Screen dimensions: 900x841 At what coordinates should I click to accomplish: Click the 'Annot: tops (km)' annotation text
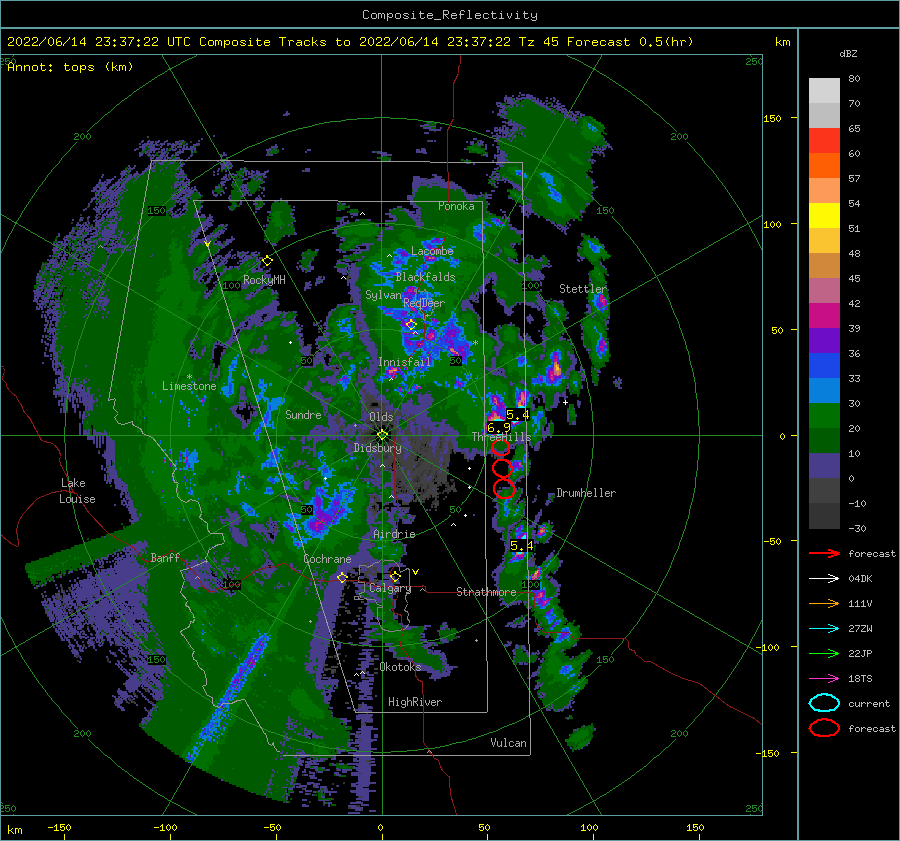(x=71, y=67)
